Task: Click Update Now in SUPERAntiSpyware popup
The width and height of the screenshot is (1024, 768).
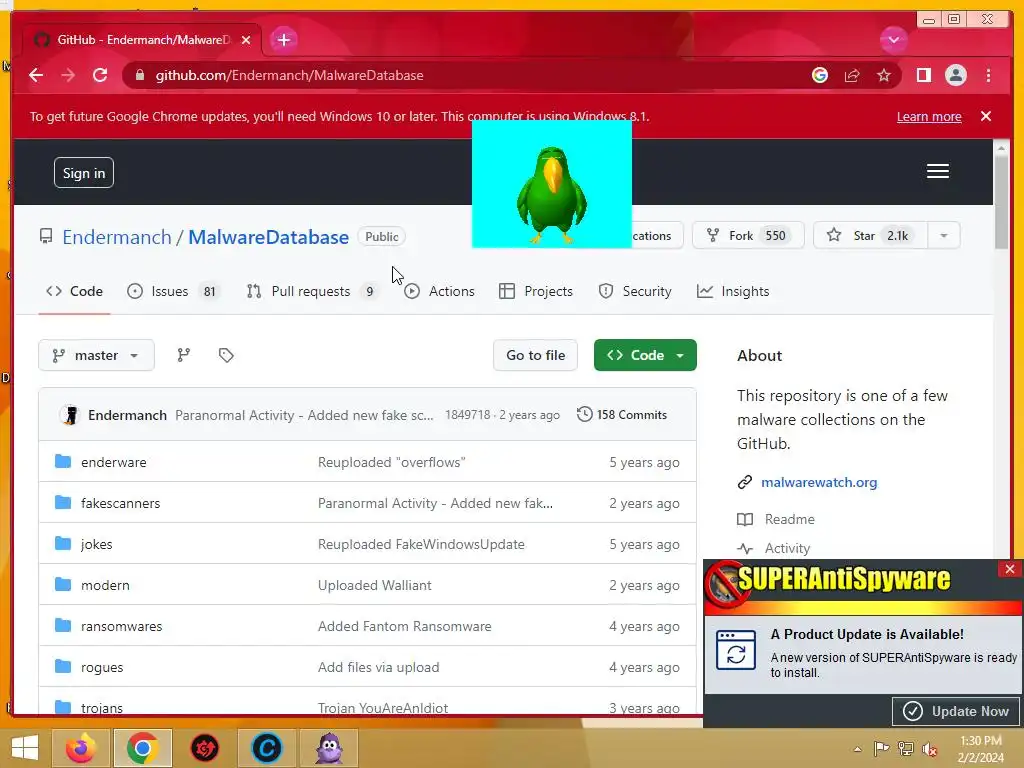Action: (957, 711)
